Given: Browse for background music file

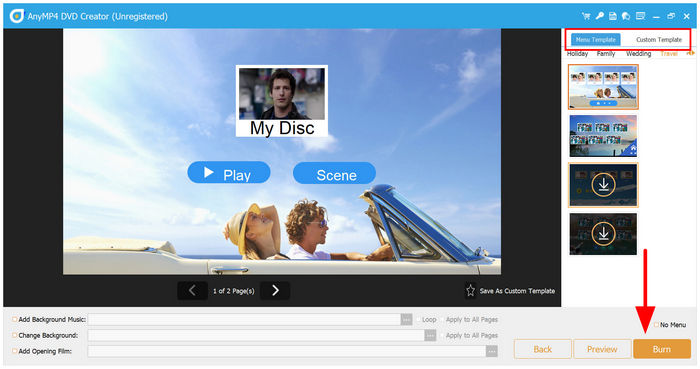Looking at the screenshot, I should (406, 319).
